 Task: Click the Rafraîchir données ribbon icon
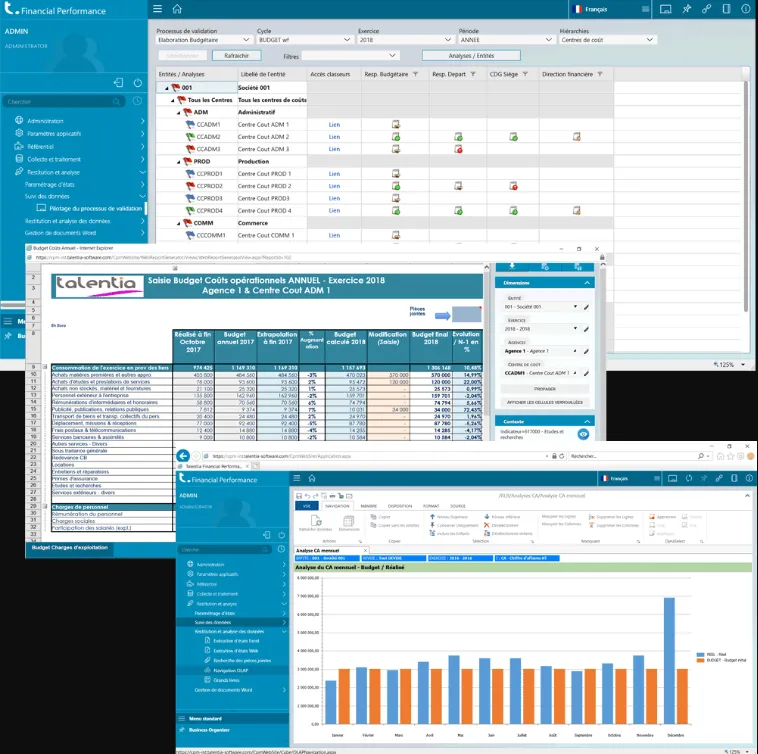pyautogui.click(x=316, y=523)
